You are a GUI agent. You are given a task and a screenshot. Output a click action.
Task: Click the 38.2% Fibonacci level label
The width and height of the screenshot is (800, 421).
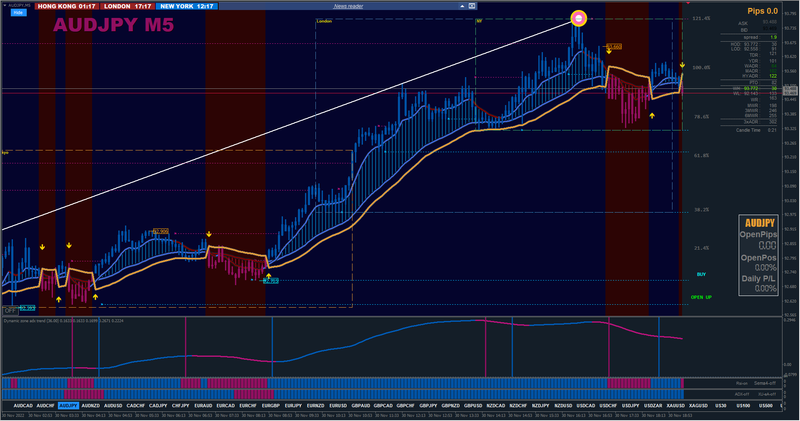[x=702, y=210]
